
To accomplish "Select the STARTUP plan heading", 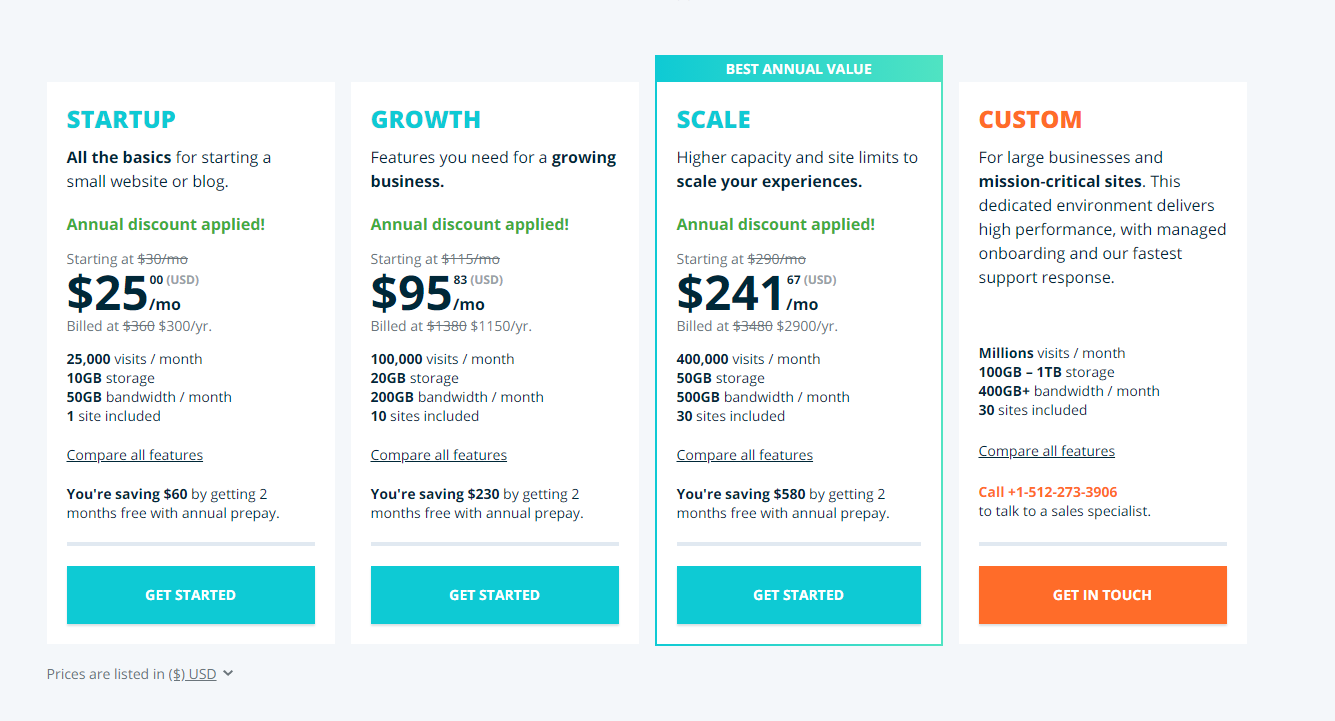I will point(121,120).
